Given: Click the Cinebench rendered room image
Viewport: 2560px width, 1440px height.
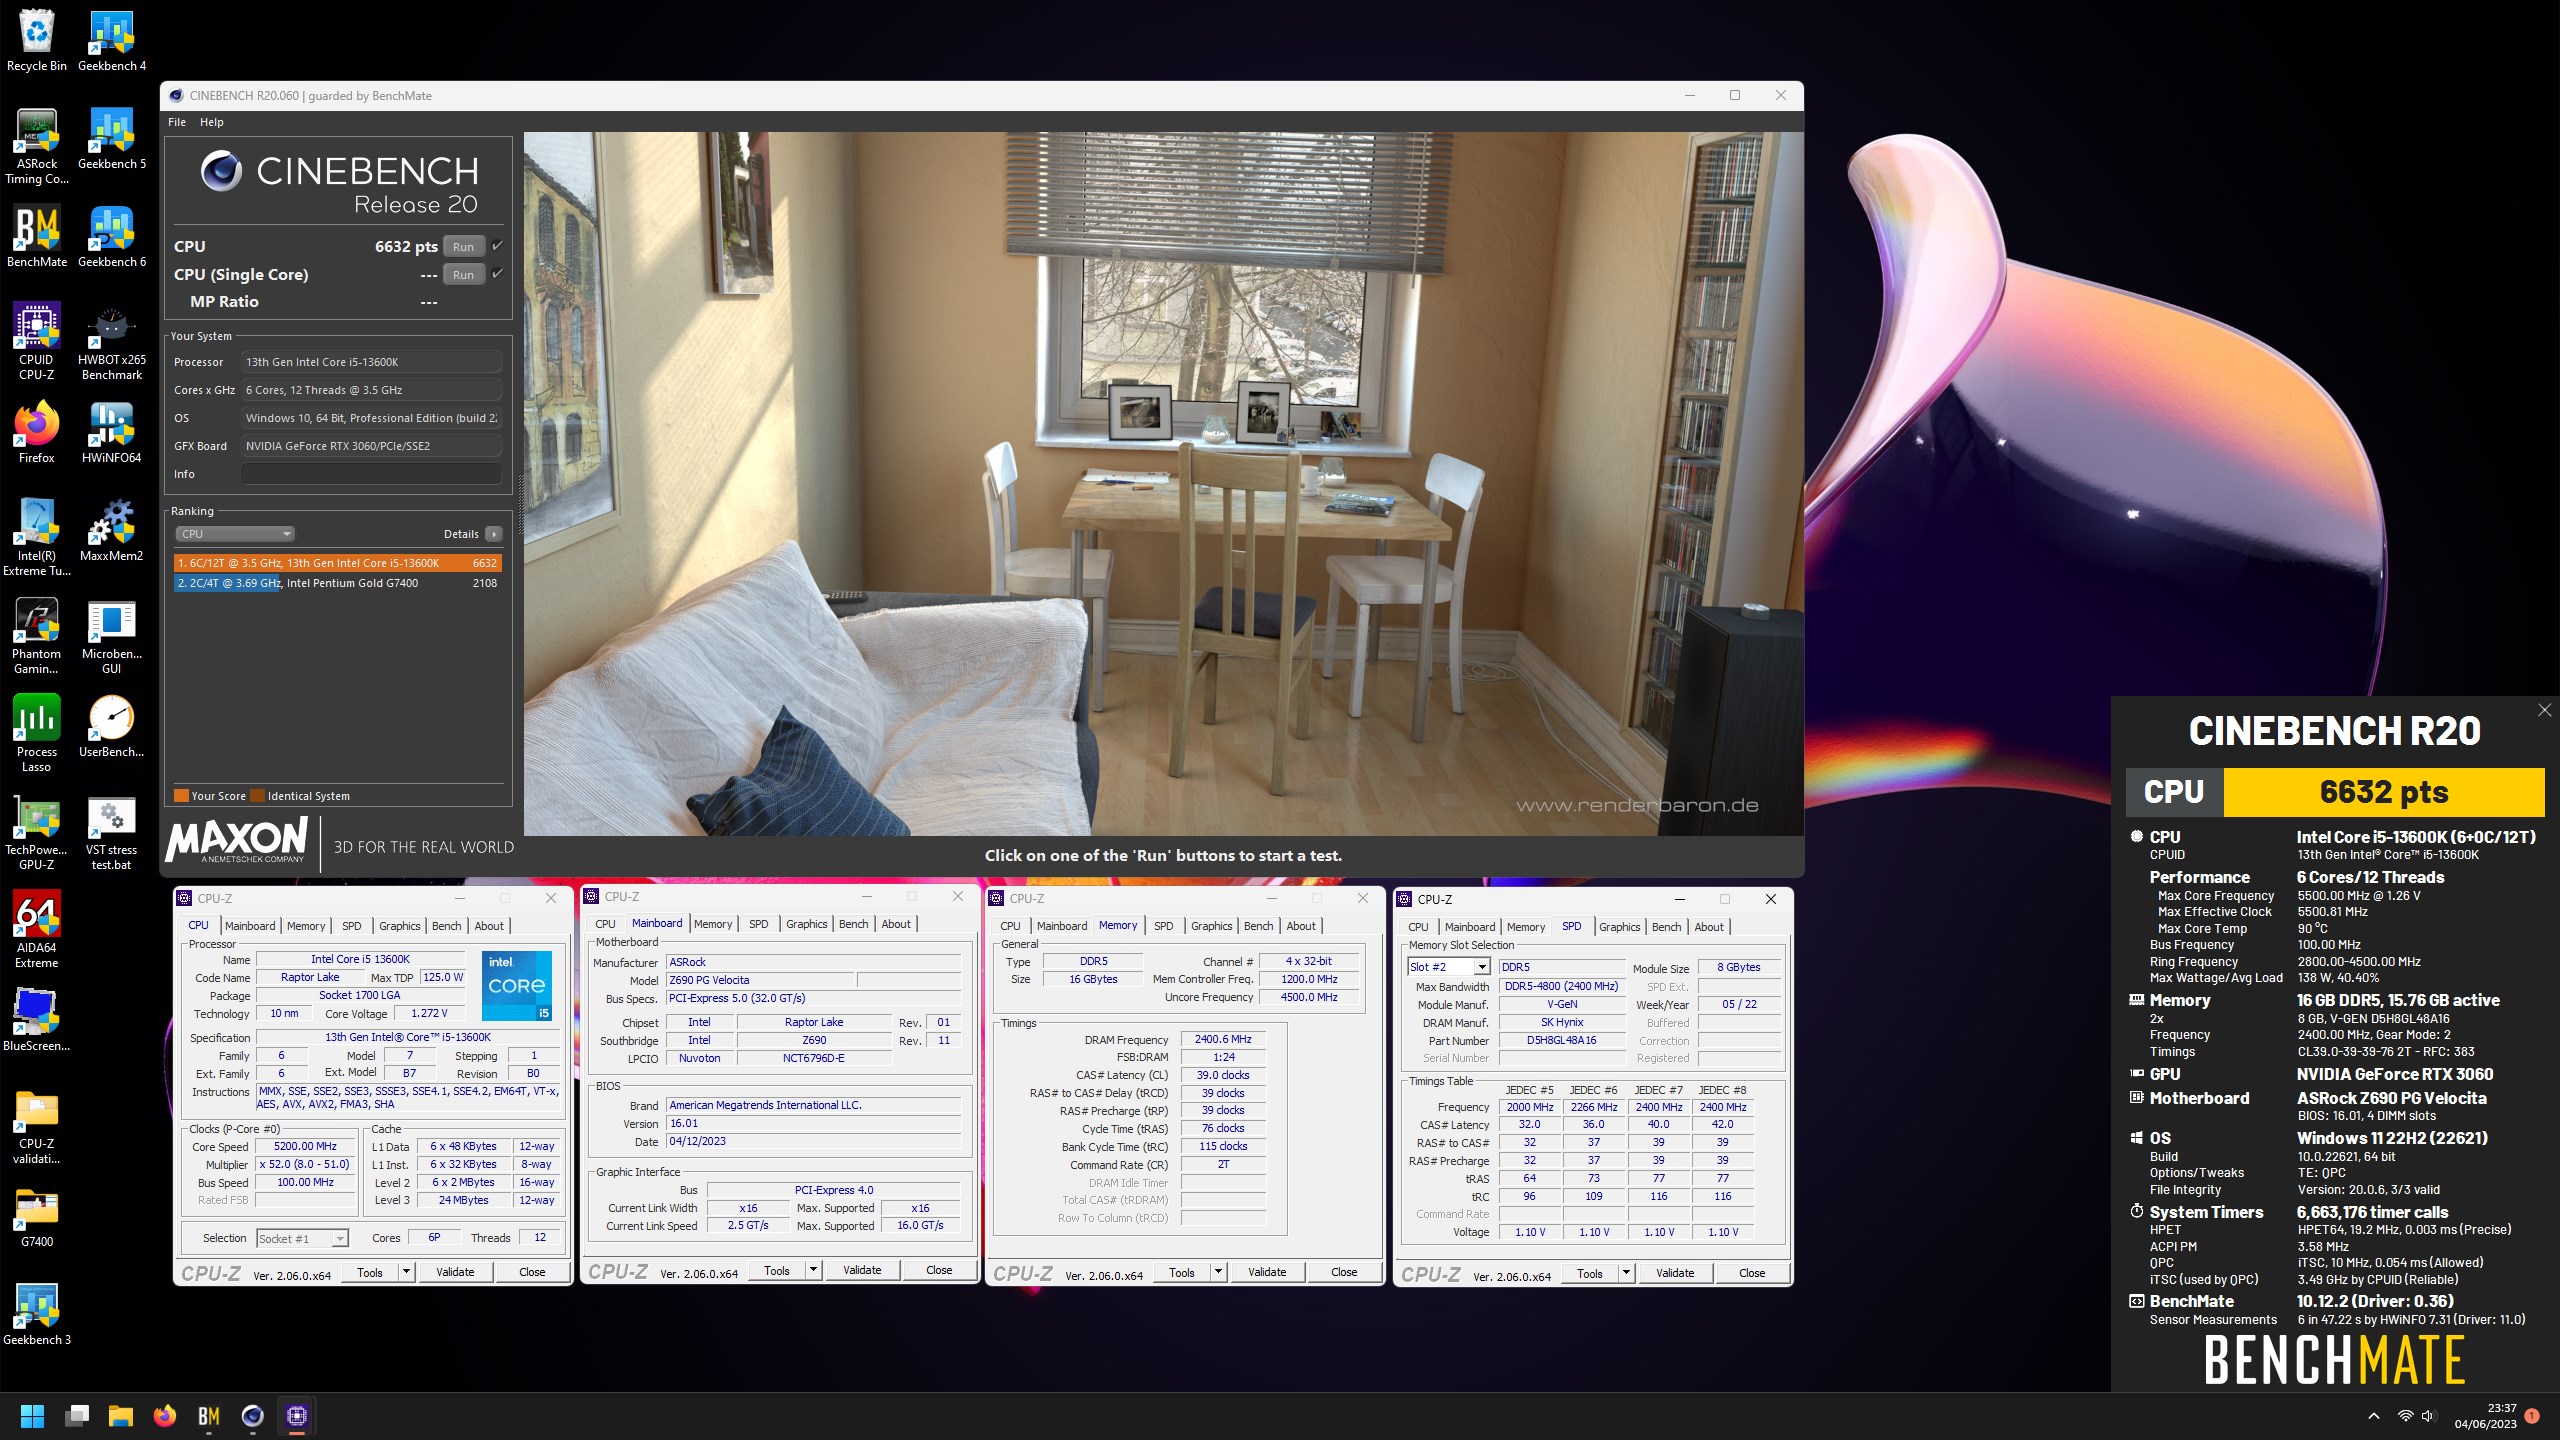Looking at the screenshot, I should [x=1163, y=483].
